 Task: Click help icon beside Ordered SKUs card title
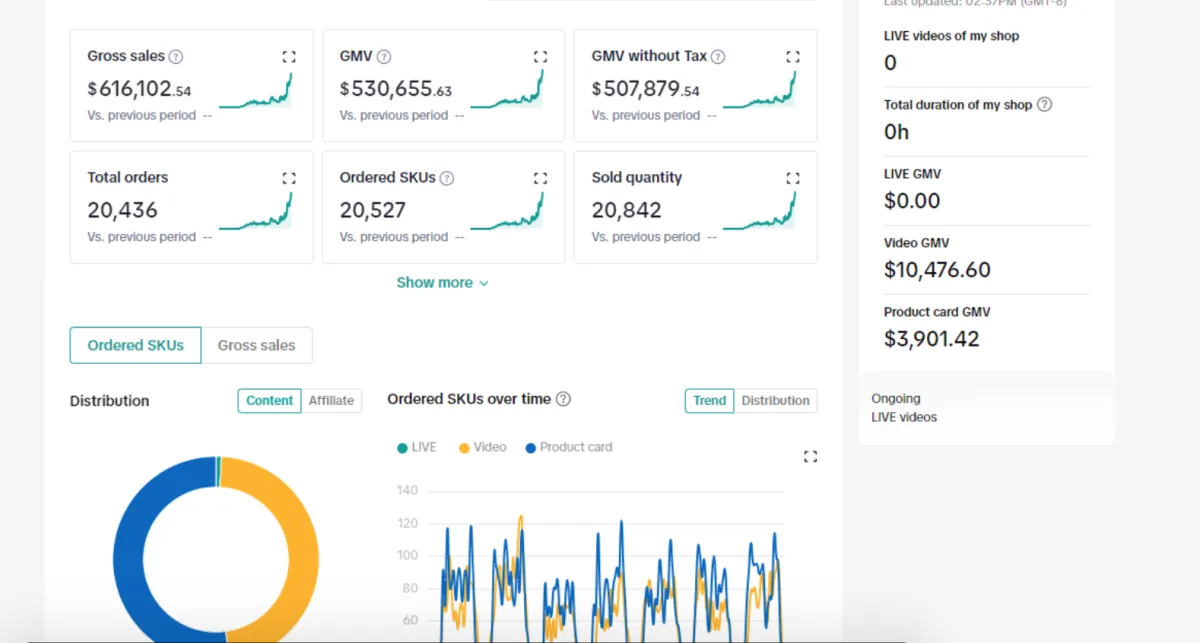click(447, 178)
